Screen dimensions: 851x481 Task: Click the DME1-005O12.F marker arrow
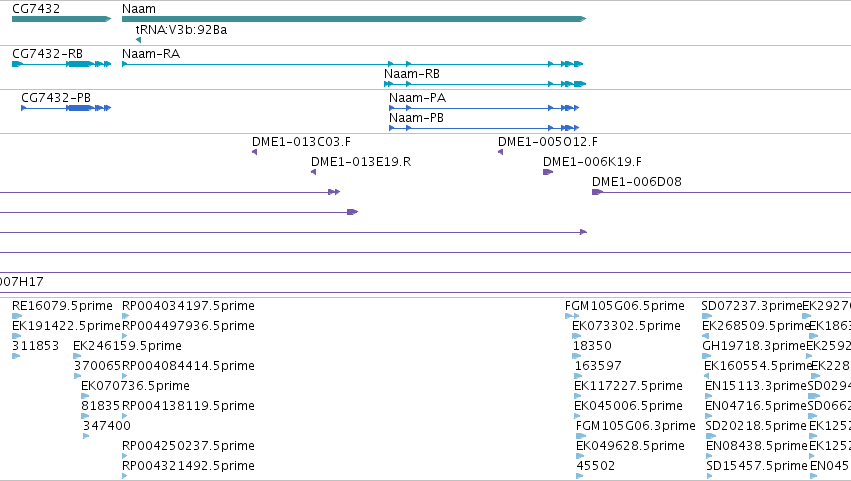pos(500,152)
